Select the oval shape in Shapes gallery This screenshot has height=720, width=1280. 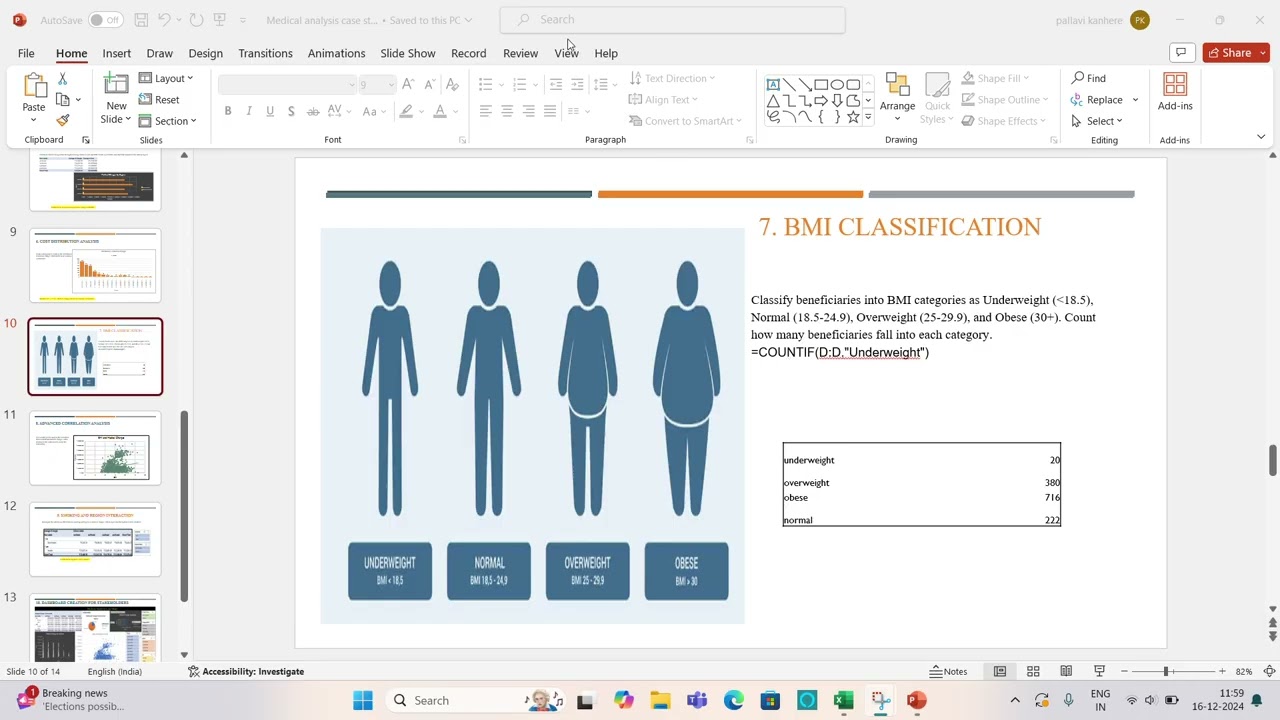[x=837, y=85]
